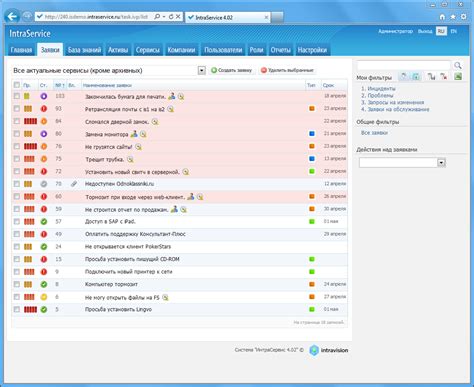Click the magnifier search icon beside search box

(x=458, y=65)
